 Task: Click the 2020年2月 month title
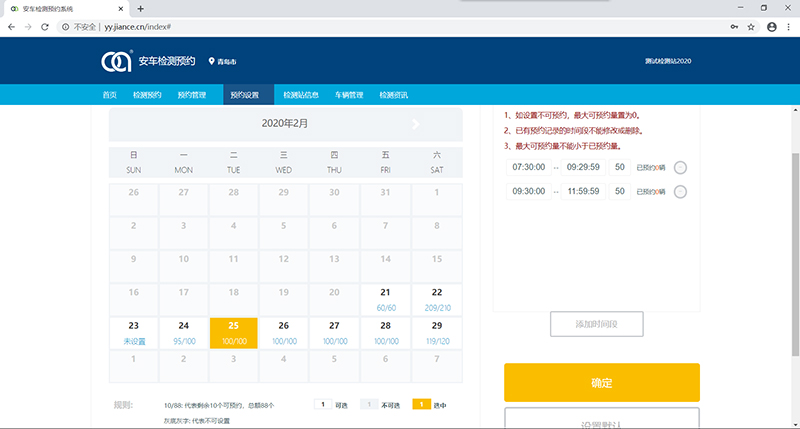pyautogui.click(x=285, y=123)
